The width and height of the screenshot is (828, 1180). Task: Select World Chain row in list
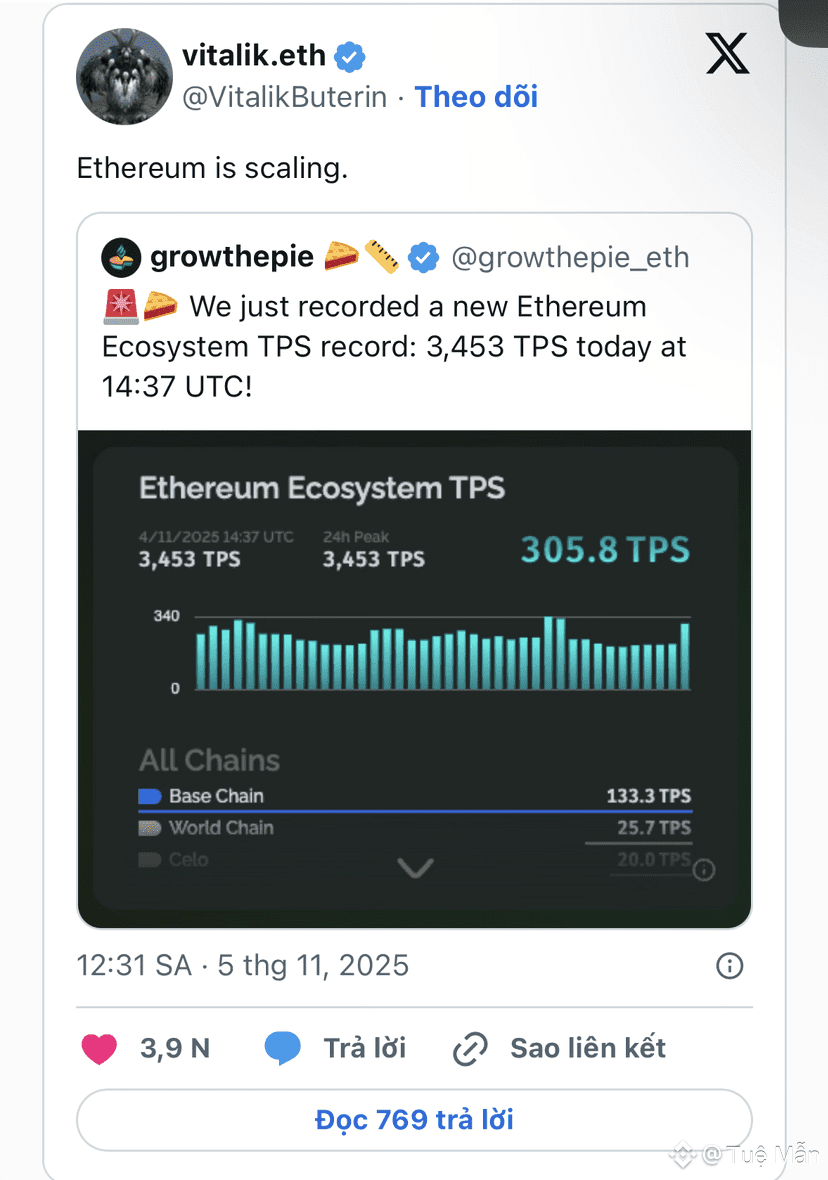pyautogui.click(x=415, y=828)
